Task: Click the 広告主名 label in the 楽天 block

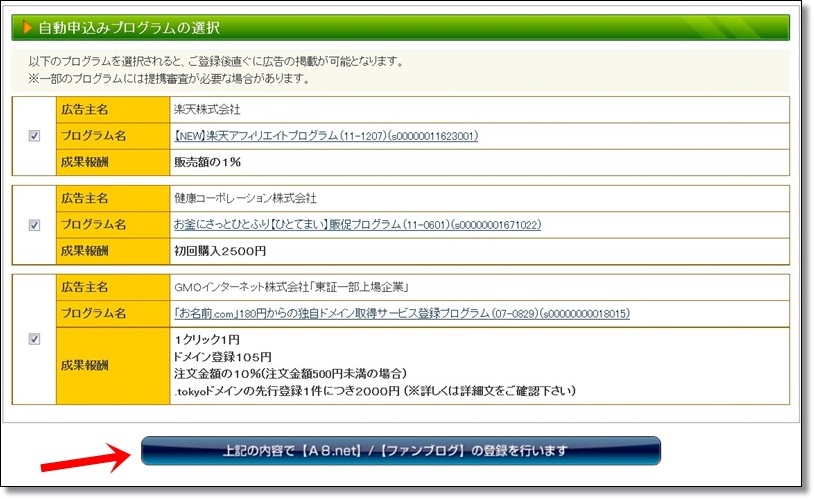Action: point(85,110)
